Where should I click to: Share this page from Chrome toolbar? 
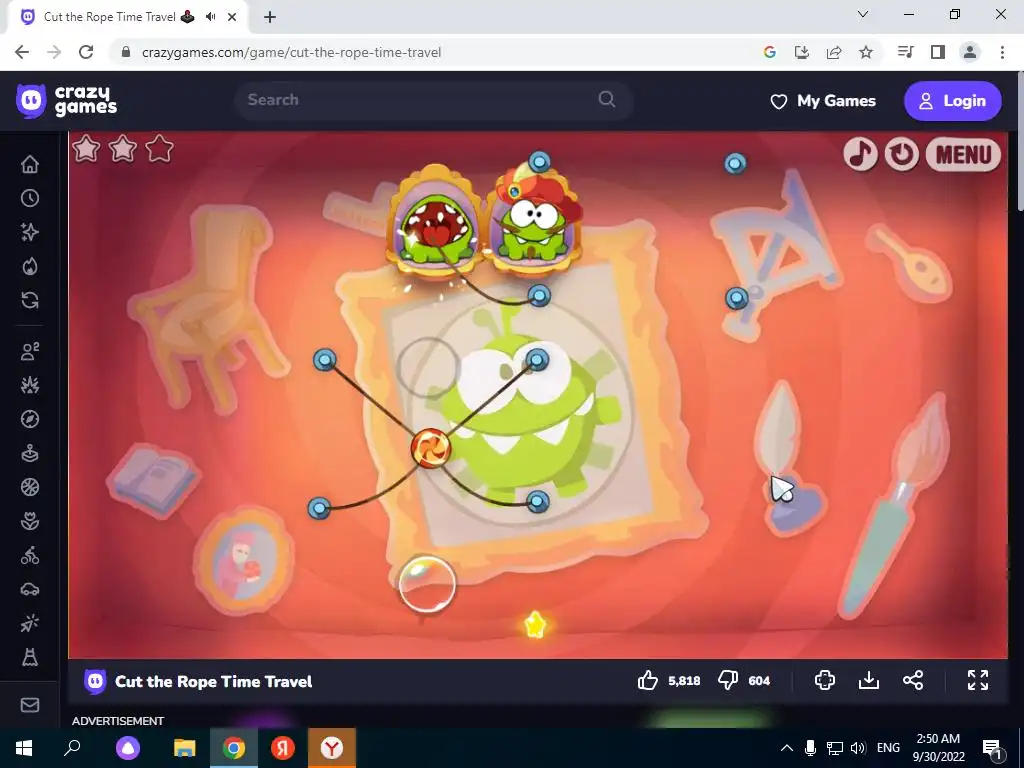pyautogui.click(x=834, y=52)
